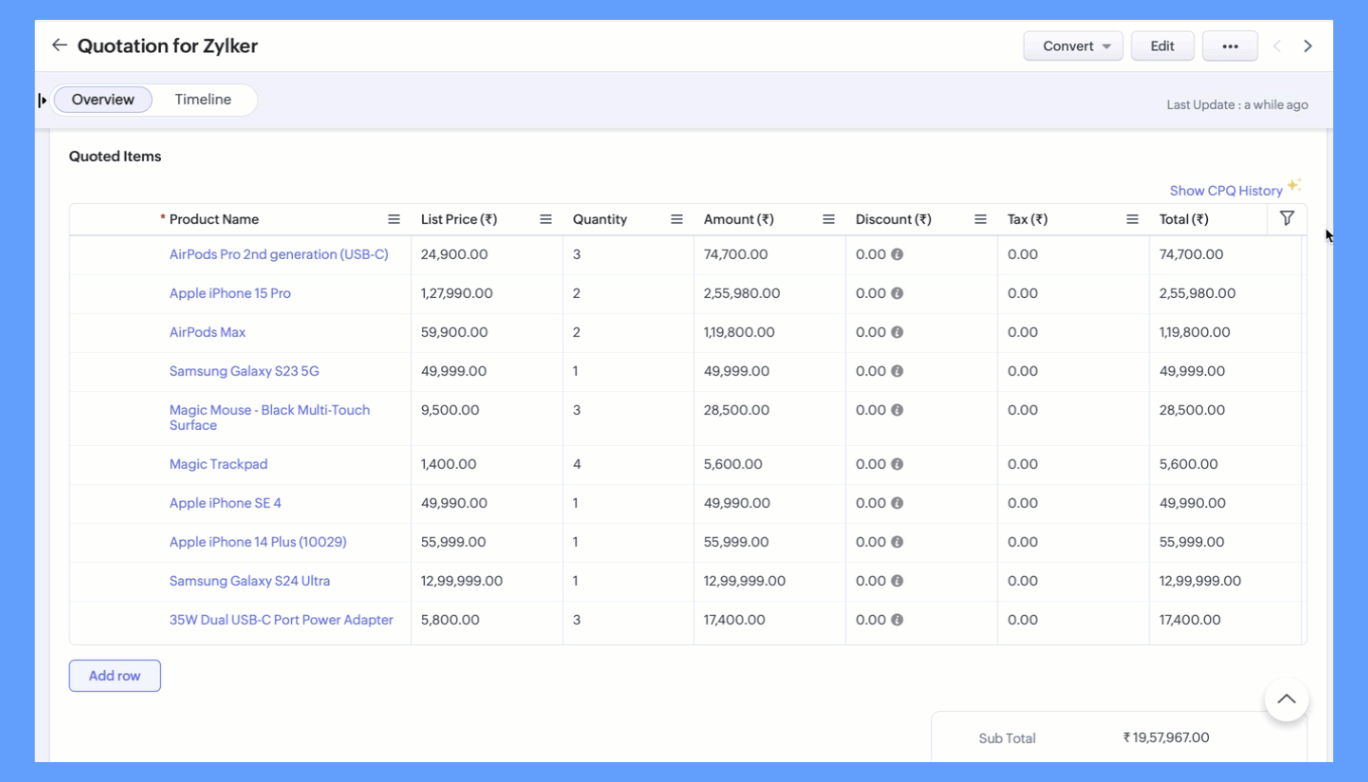1368x782 pixels.
Task: Click discount info icon in iPhone 14 Plus row
Action: (x=897, y=542)
